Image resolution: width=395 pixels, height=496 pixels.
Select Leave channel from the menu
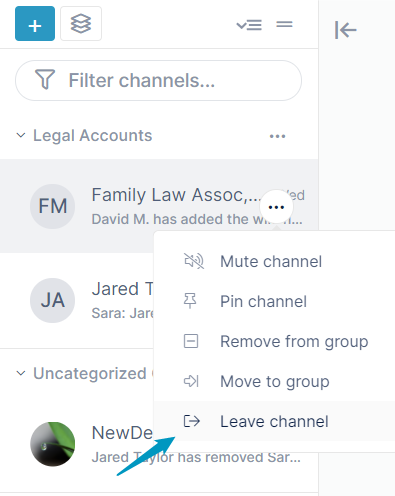pyautogui.click(x=274, y=421)
